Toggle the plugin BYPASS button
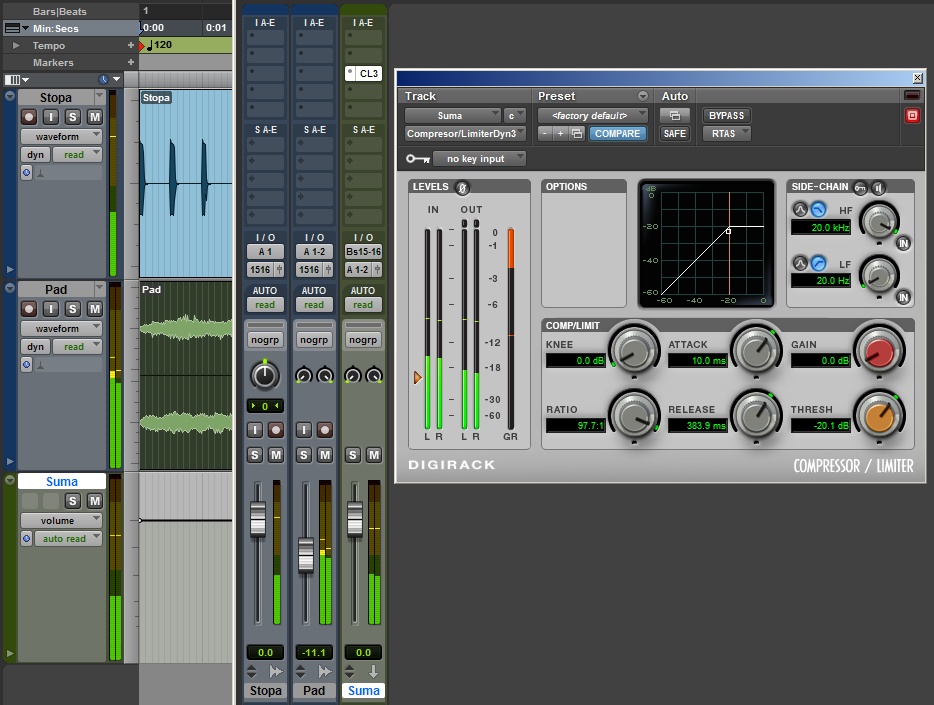934x705 pixels. (726, 116)
